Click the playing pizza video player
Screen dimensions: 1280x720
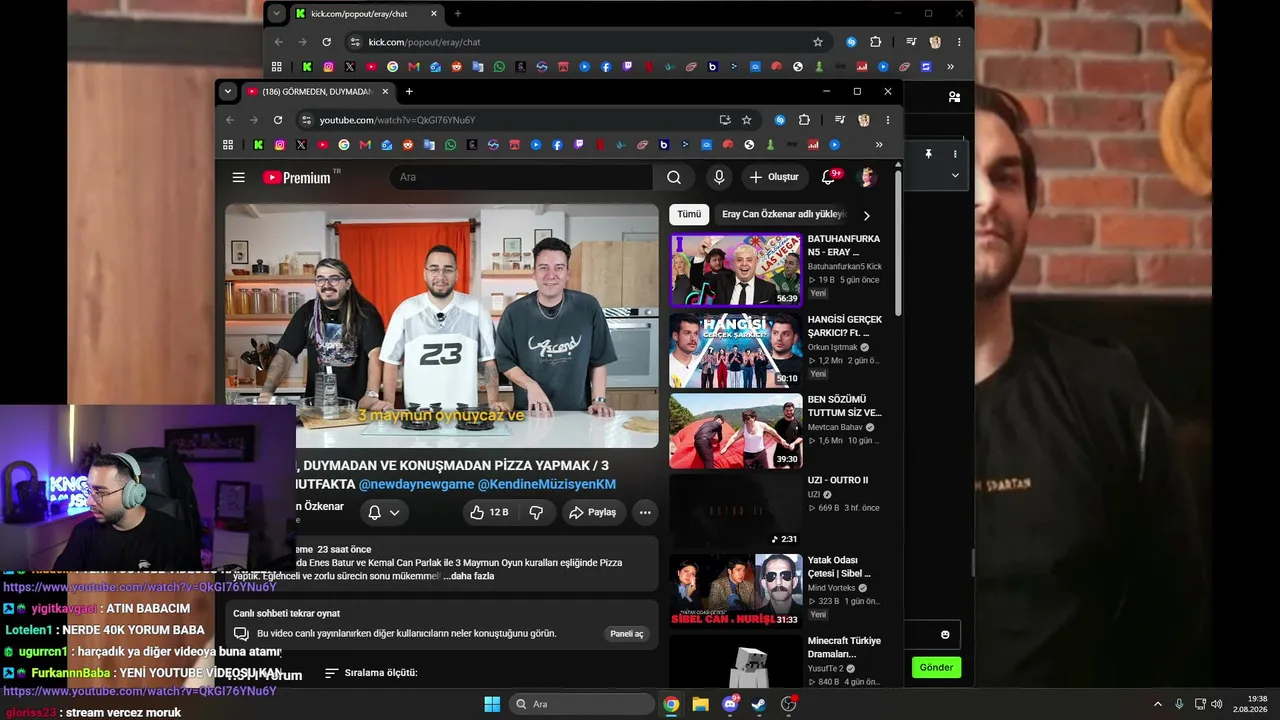(x=442, y=326)
